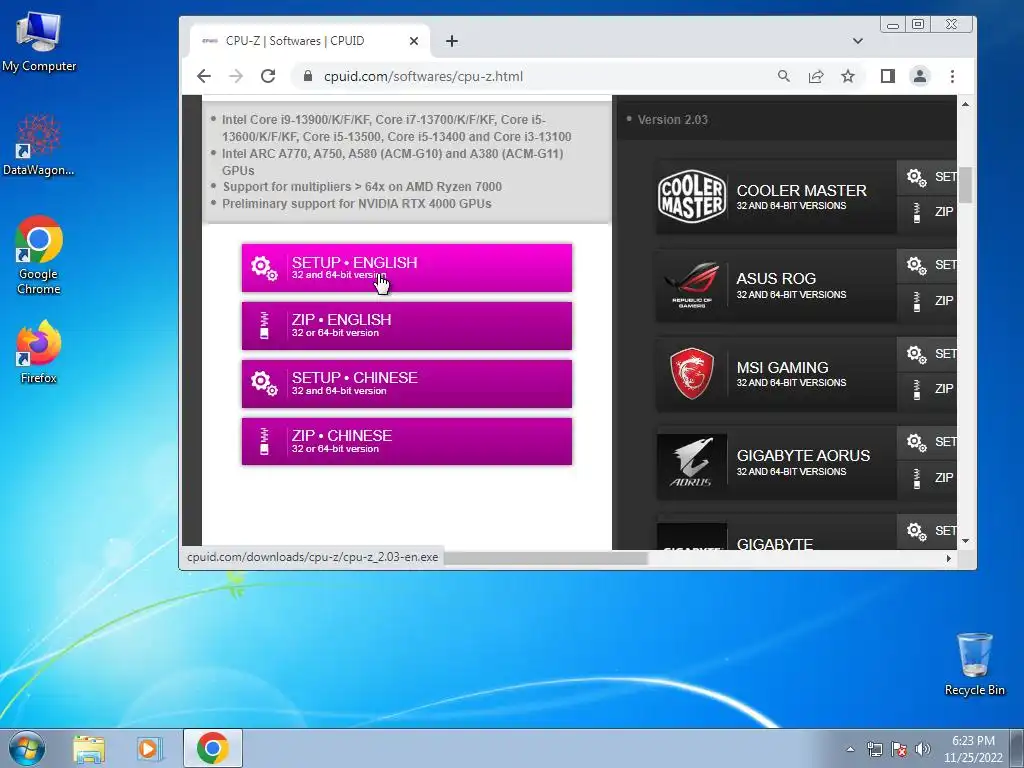1024x768 pixels.
Task: Open My Computer desktop icon
Action: coord(39,42)
